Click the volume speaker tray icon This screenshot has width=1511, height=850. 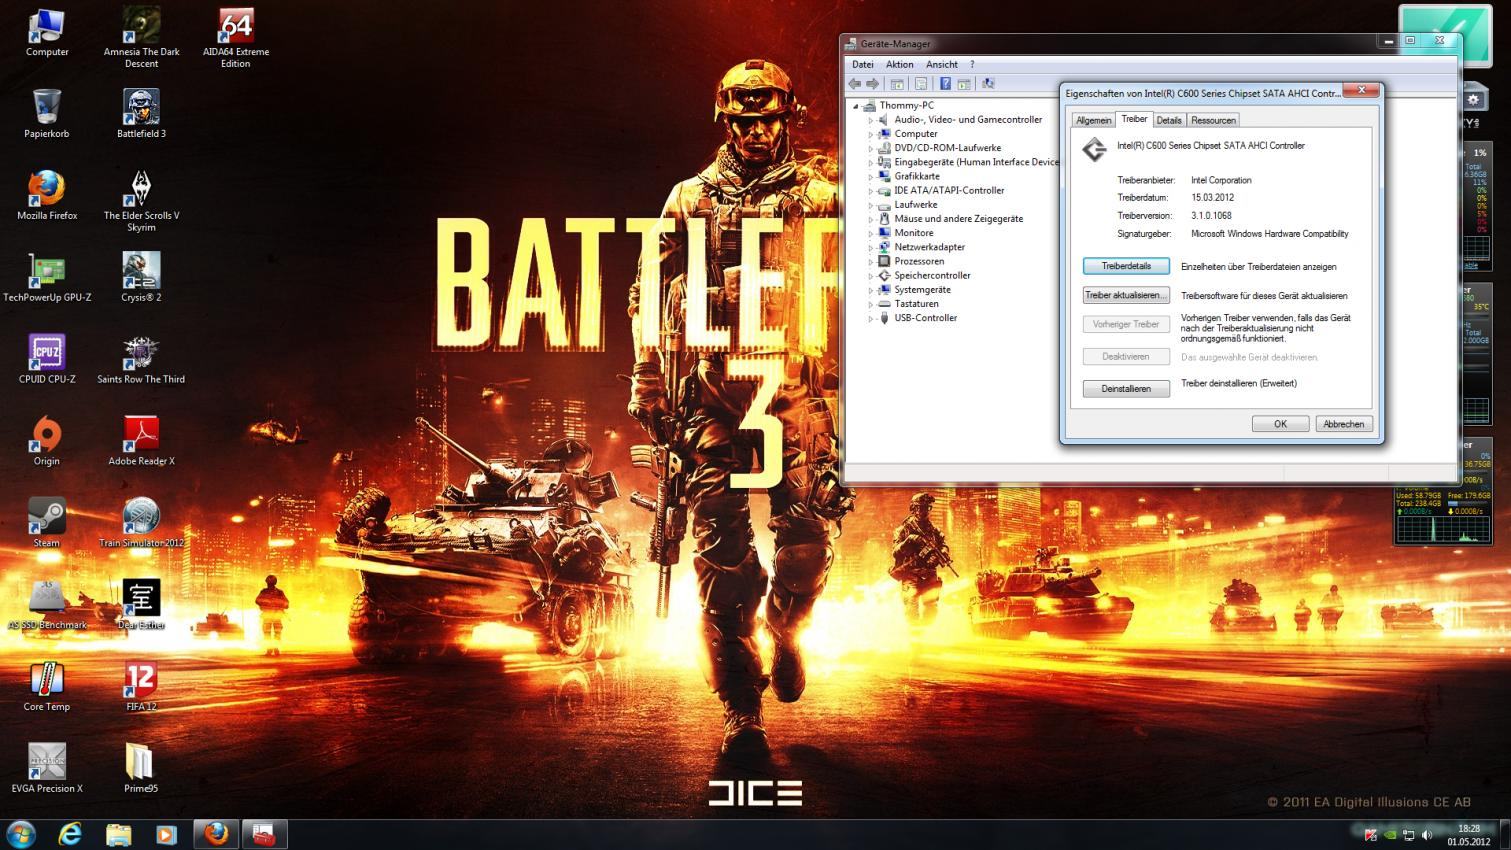click(1427, 834)
